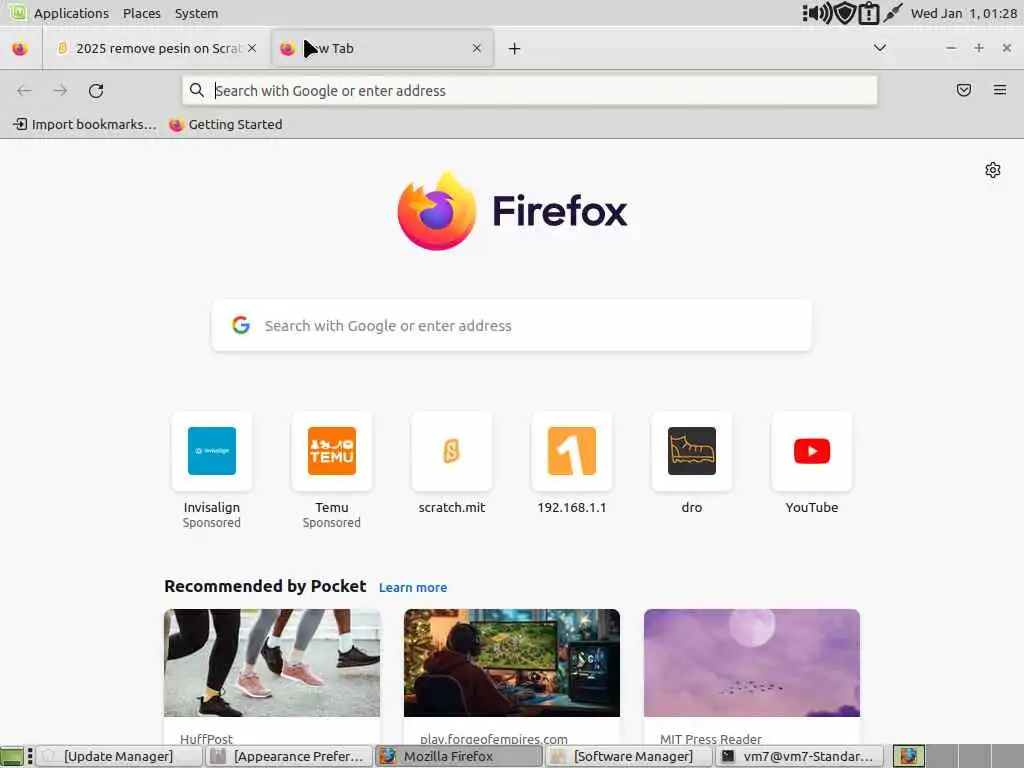Switch to Appearance Preferences taskbar window
The image size is (1024, 768).
coord(289,756)
